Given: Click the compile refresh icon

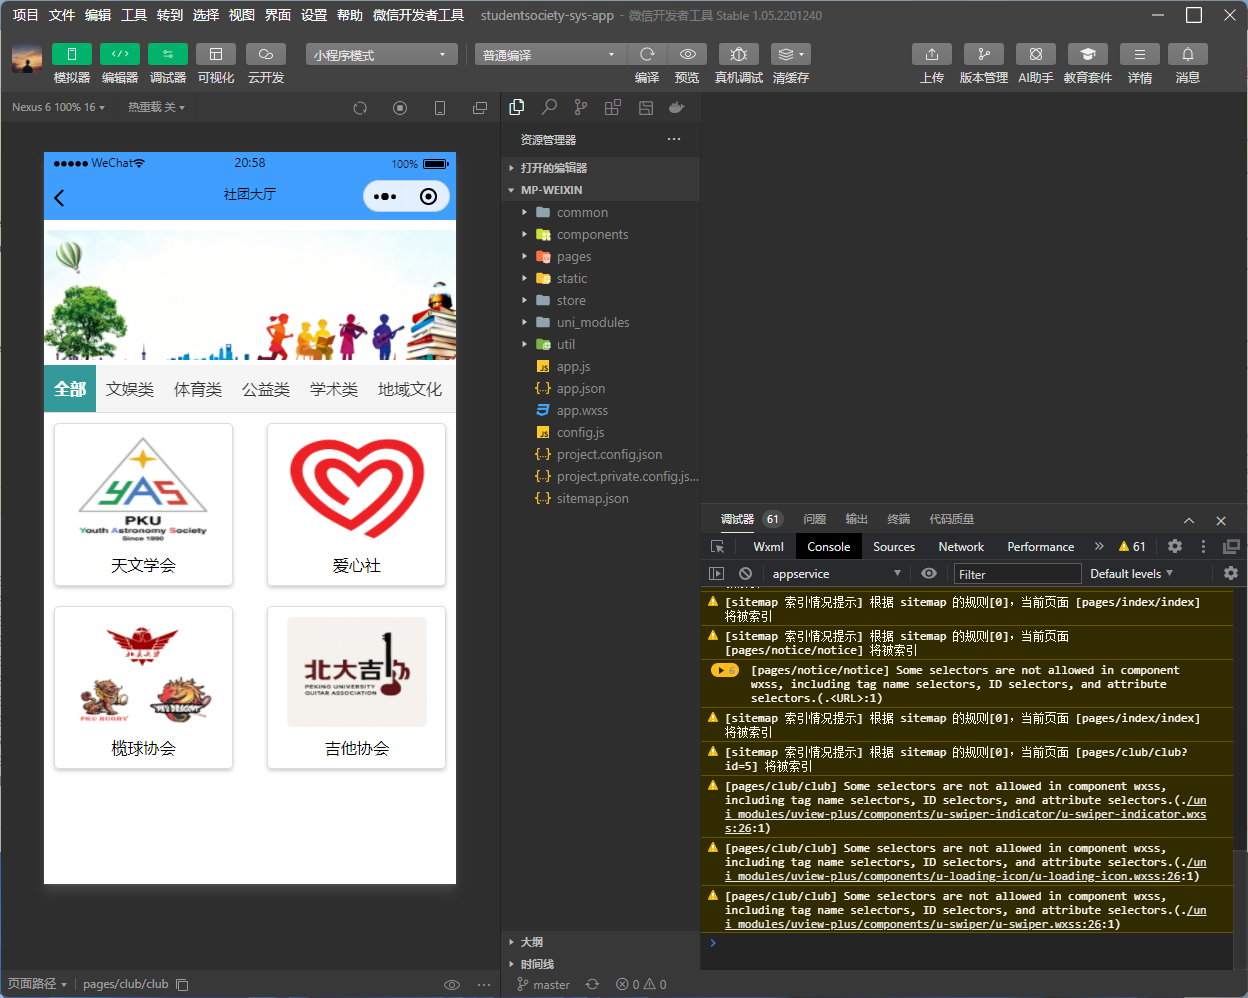Looking at the screenshot, I should [x=647, y=54].
